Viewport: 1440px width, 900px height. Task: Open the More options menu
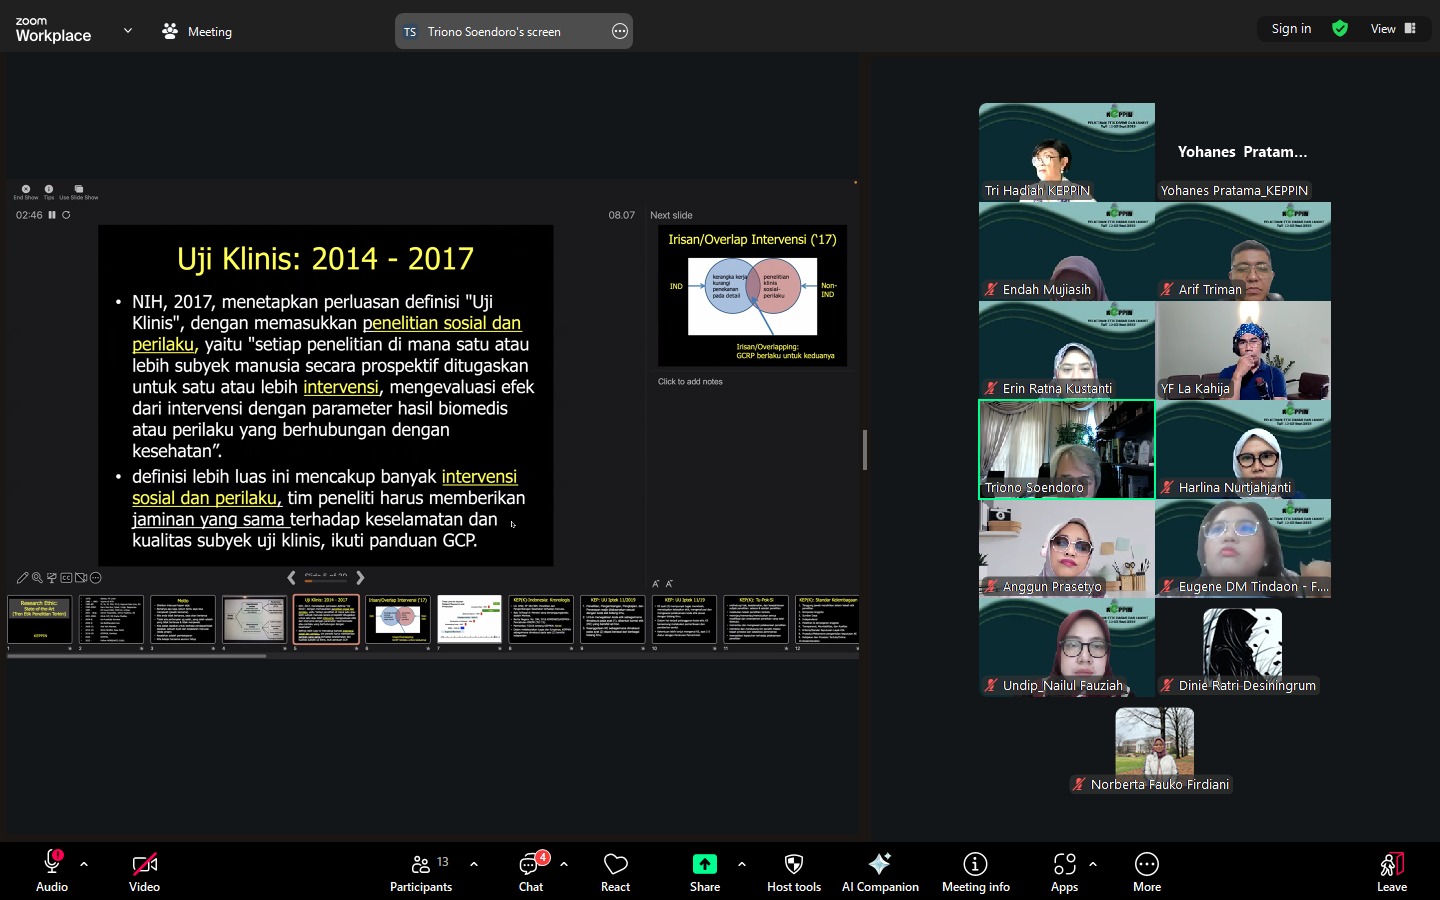click(1147, 870)
